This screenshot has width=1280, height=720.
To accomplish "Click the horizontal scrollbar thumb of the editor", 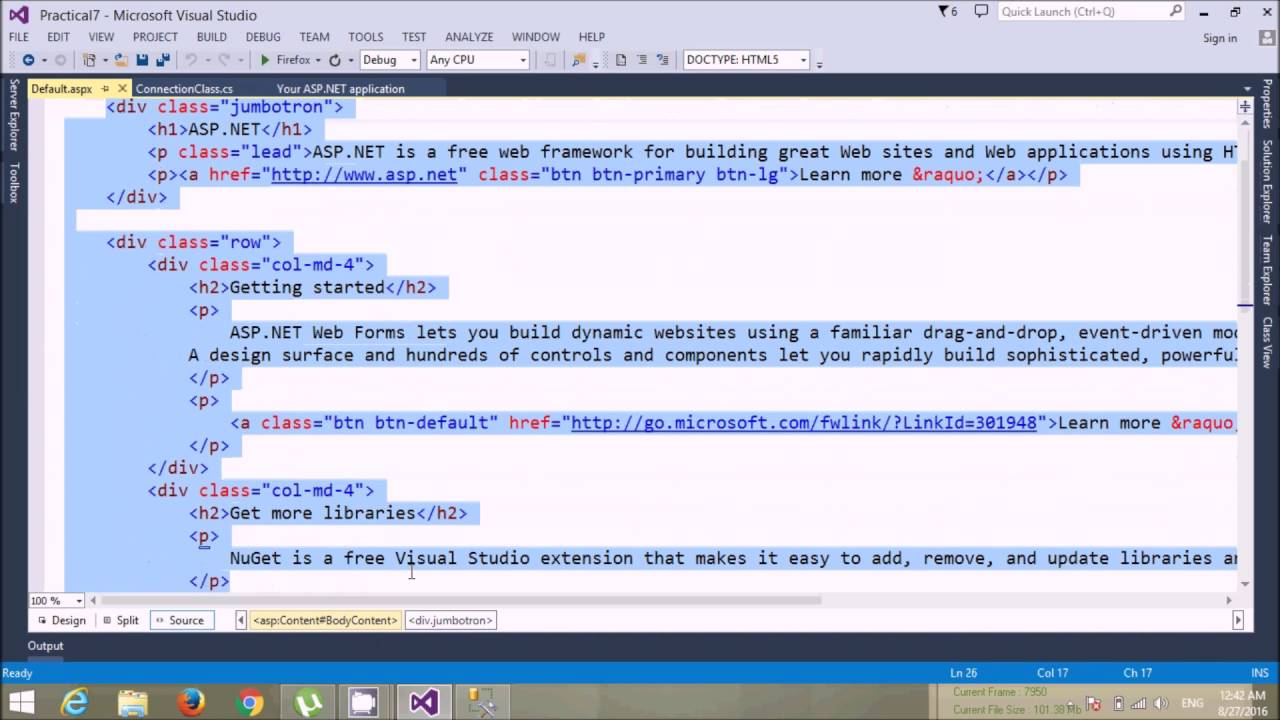I will pyautogui.click(x=460, y=601).
